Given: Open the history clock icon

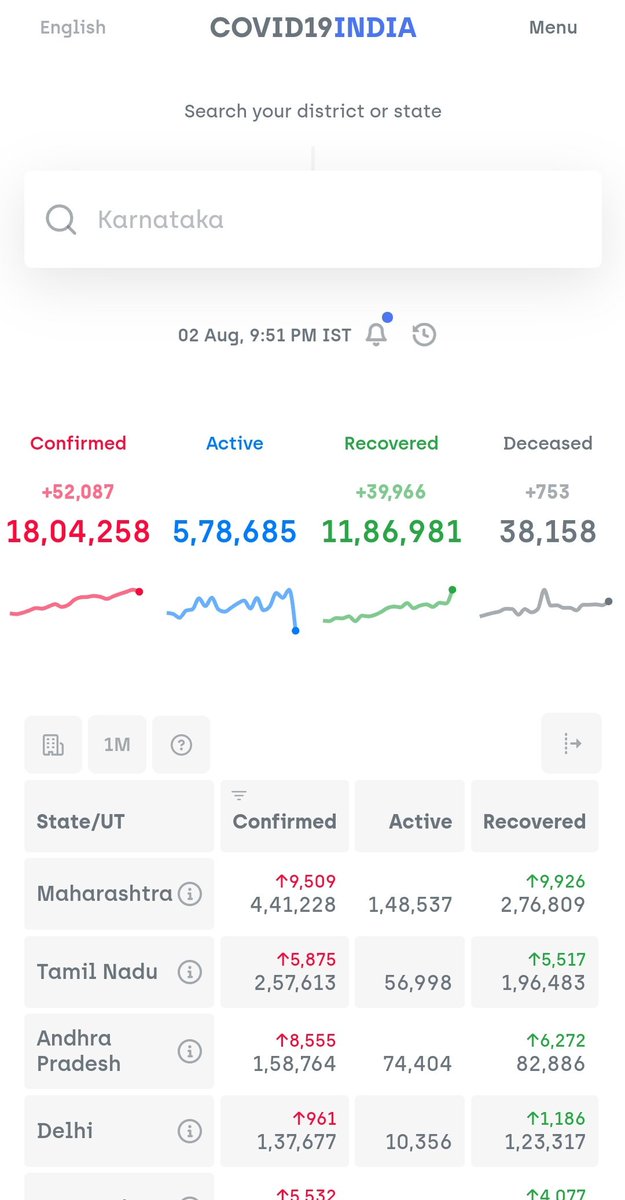Looking at the screenshot, I should coord(424,335).
